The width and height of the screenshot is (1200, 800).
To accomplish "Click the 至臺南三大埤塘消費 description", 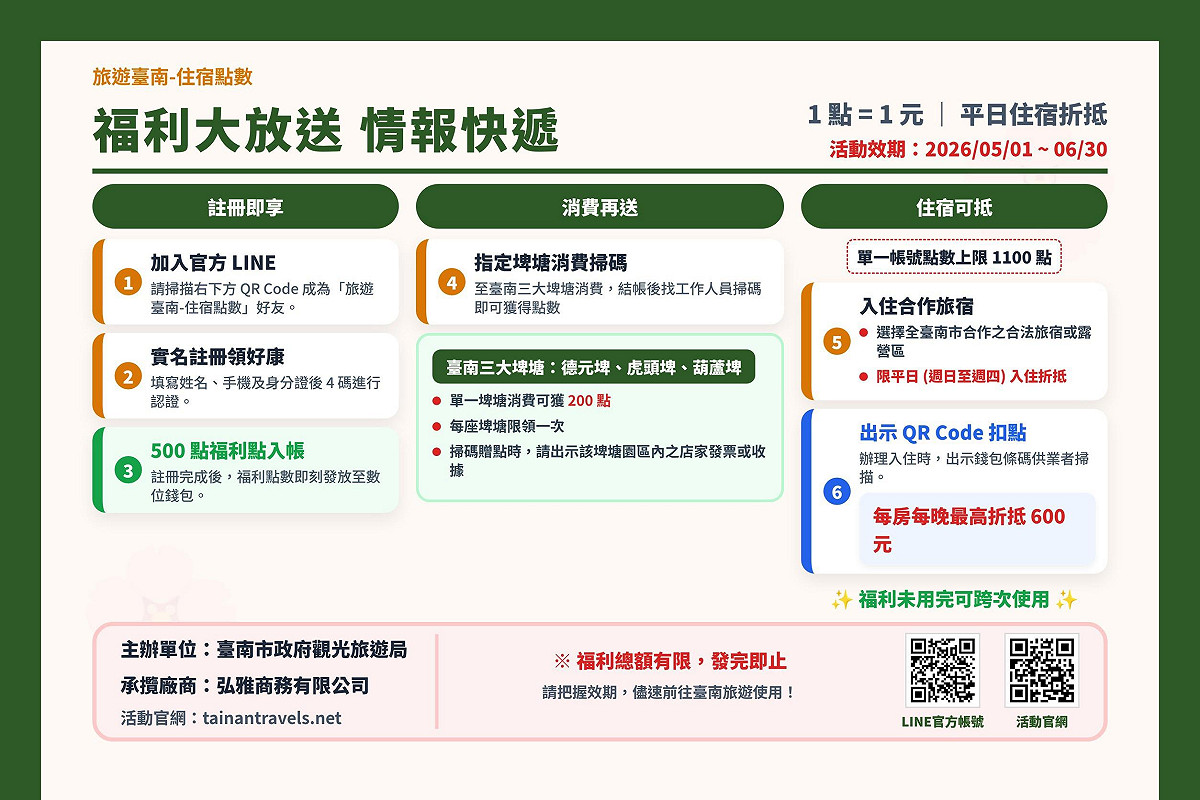I will (618, 298).
